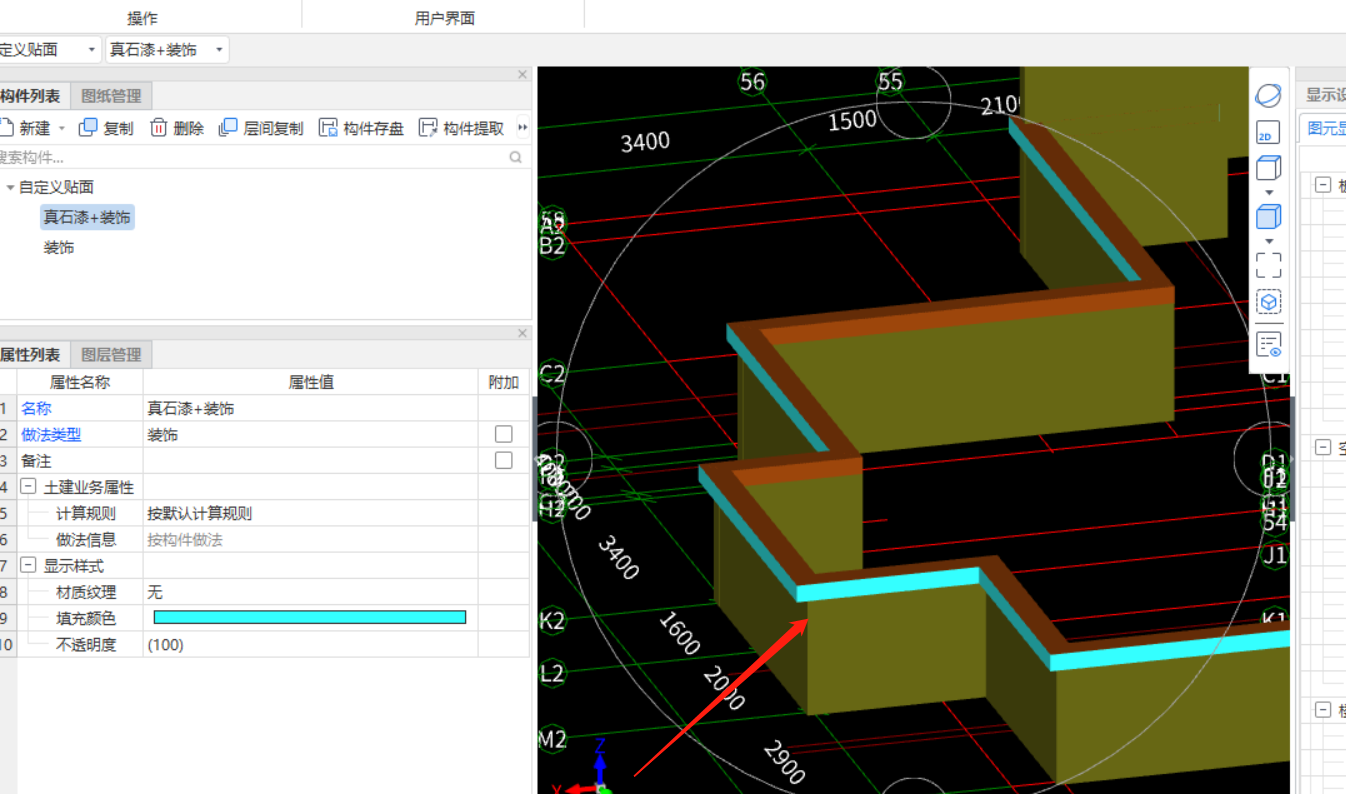Viewport: 1346px width, 794px height.
Task: Collapse the bottom tree node in right panel
Action: pos(1323,710)
